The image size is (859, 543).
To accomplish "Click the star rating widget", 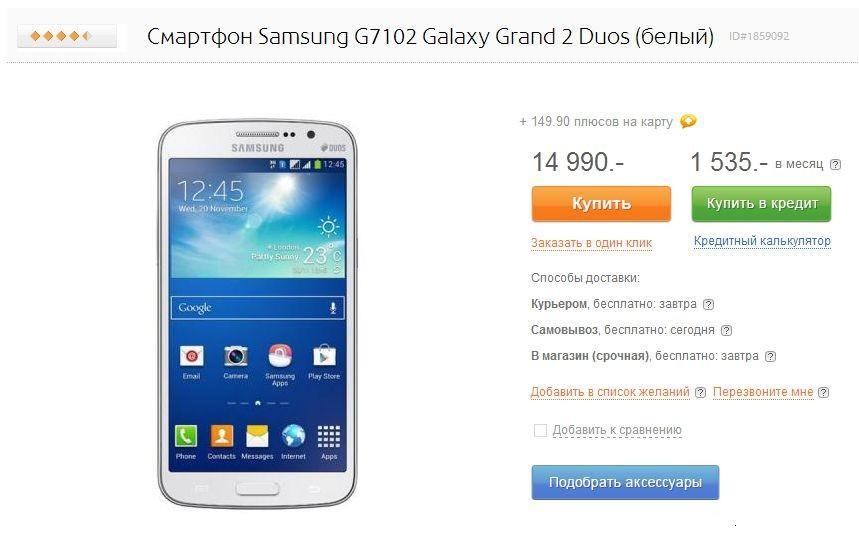I will pyautogui.click(x=67, y=36).
